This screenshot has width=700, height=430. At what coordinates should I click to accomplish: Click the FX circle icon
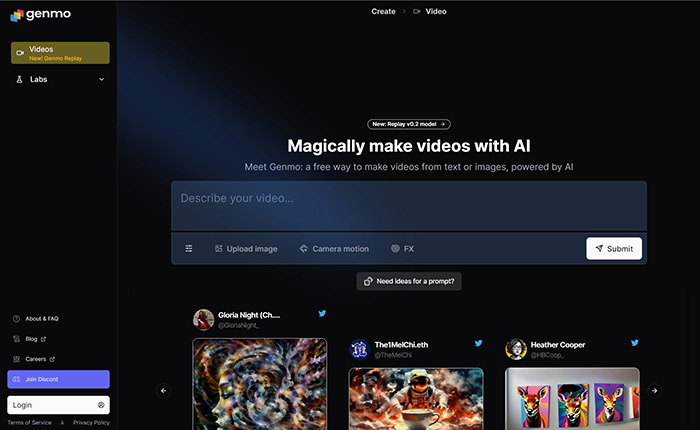pos(395,248)
